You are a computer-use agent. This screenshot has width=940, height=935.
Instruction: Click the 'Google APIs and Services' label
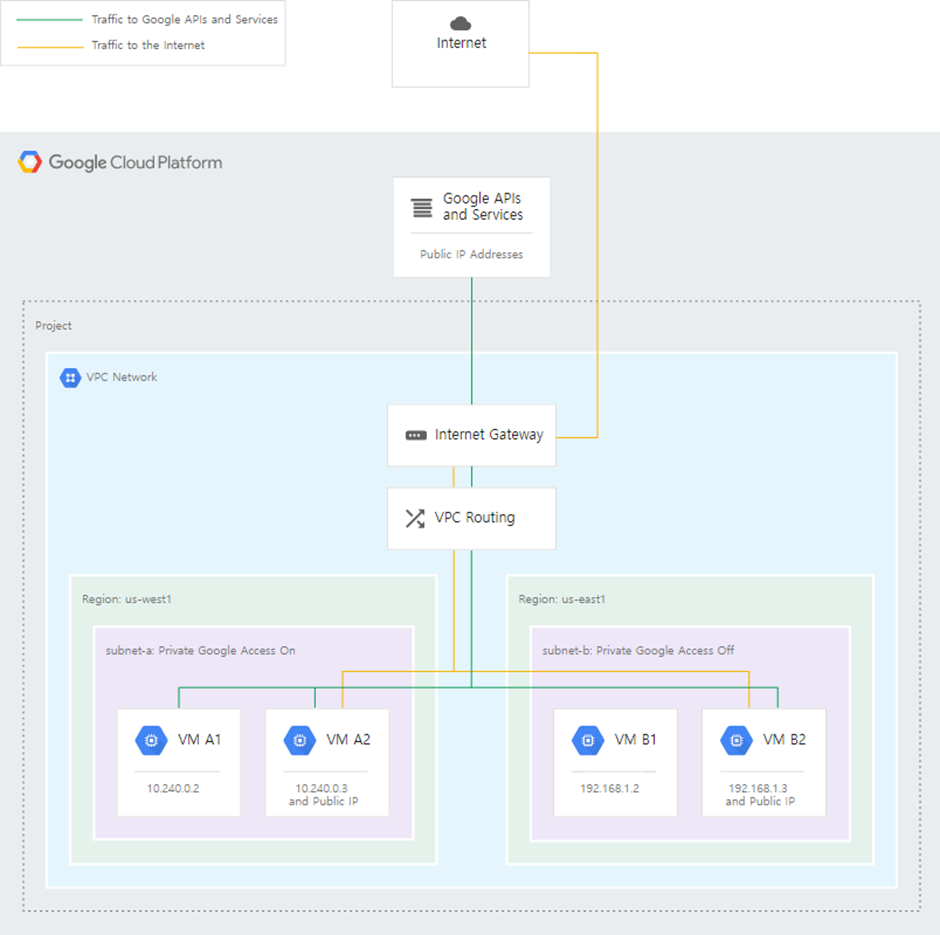coord(483,206)
